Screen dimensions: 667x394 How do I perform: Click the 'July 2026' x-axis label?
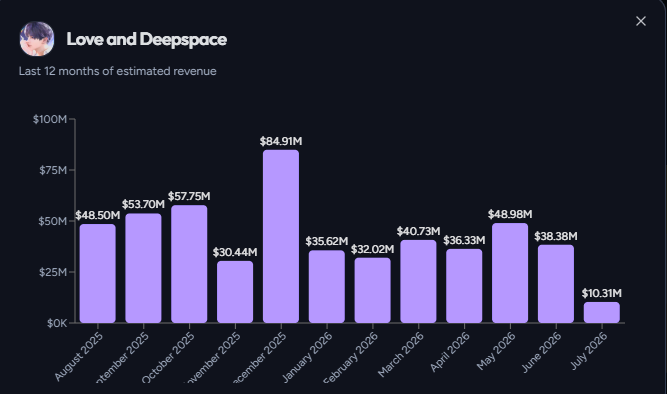(x=588, y=351)
